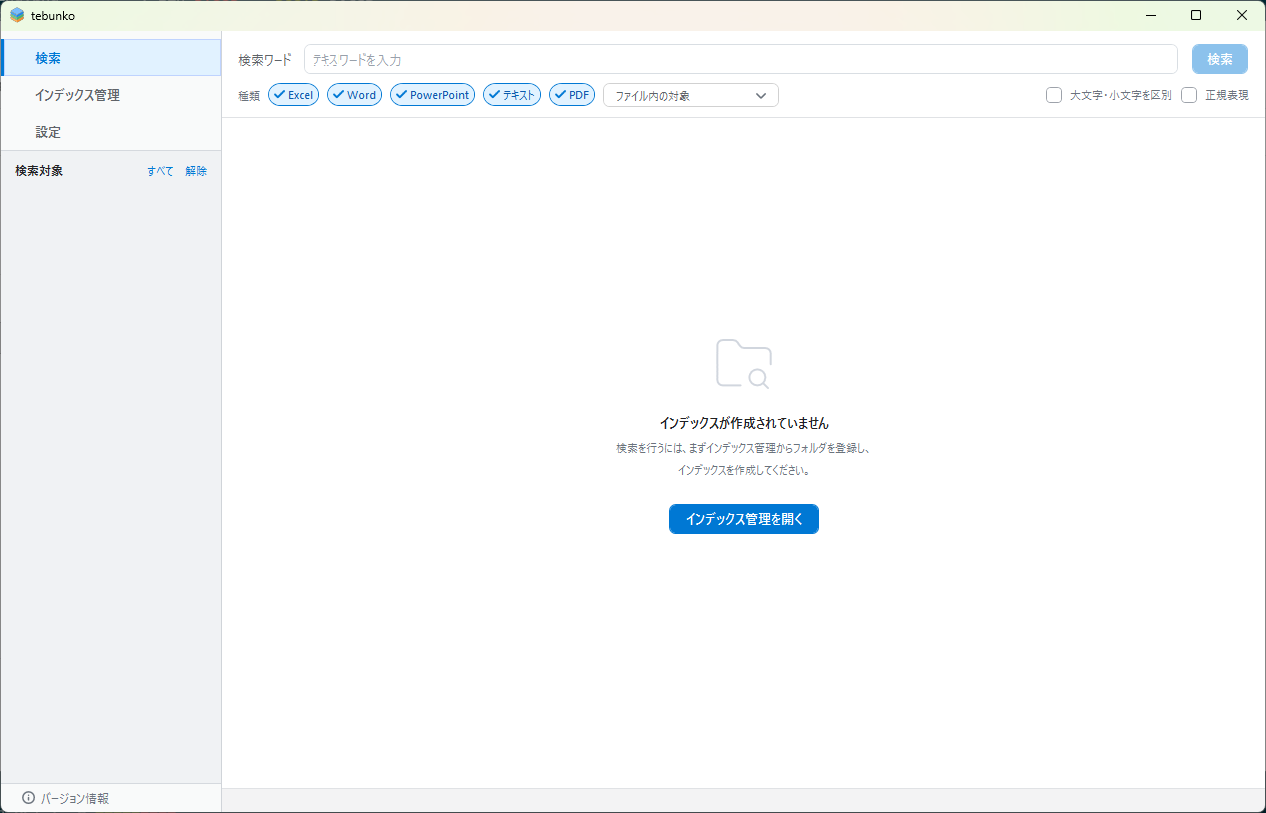Click the blue 検索 button
The height and width of the screenshot is (813, 1266).
1219,59
